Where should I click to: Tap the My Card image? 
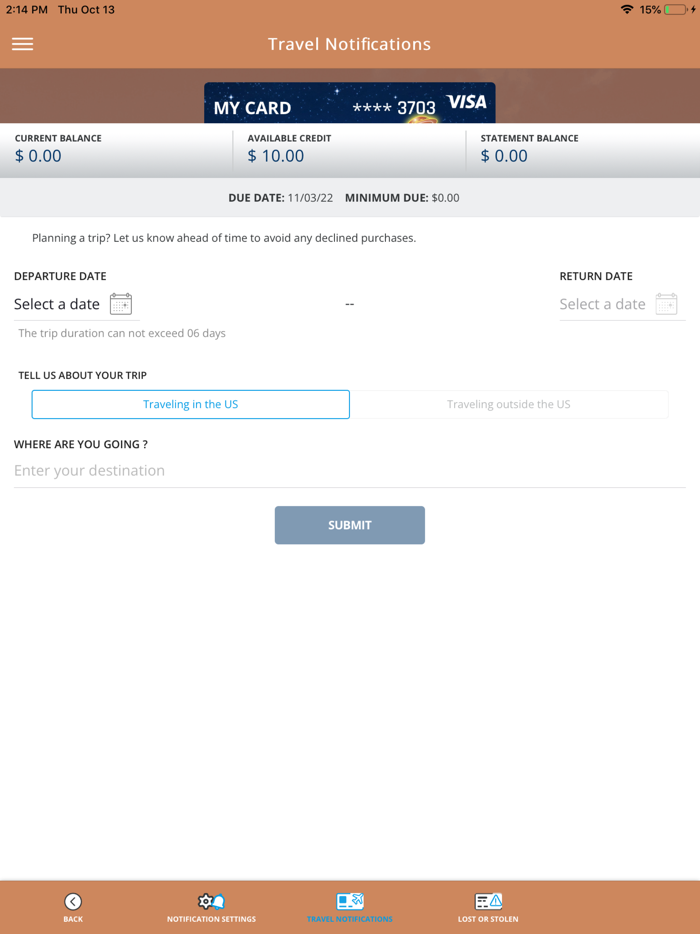pos(350,103)
